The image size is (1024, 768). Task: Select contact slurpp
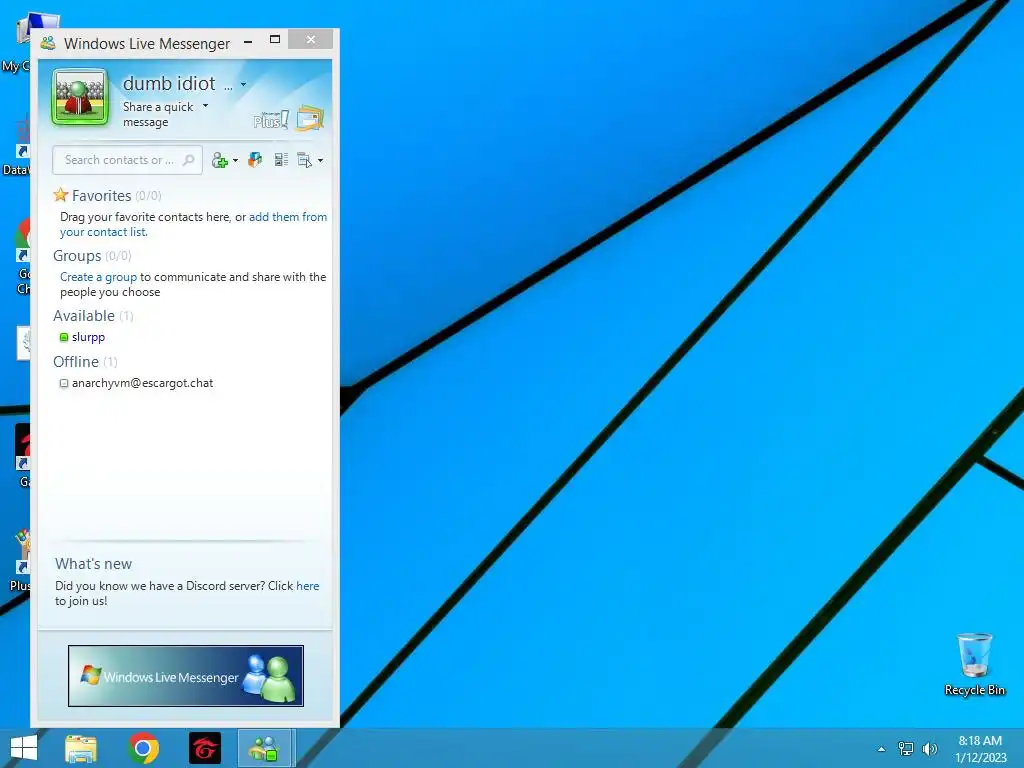[88, 337]
